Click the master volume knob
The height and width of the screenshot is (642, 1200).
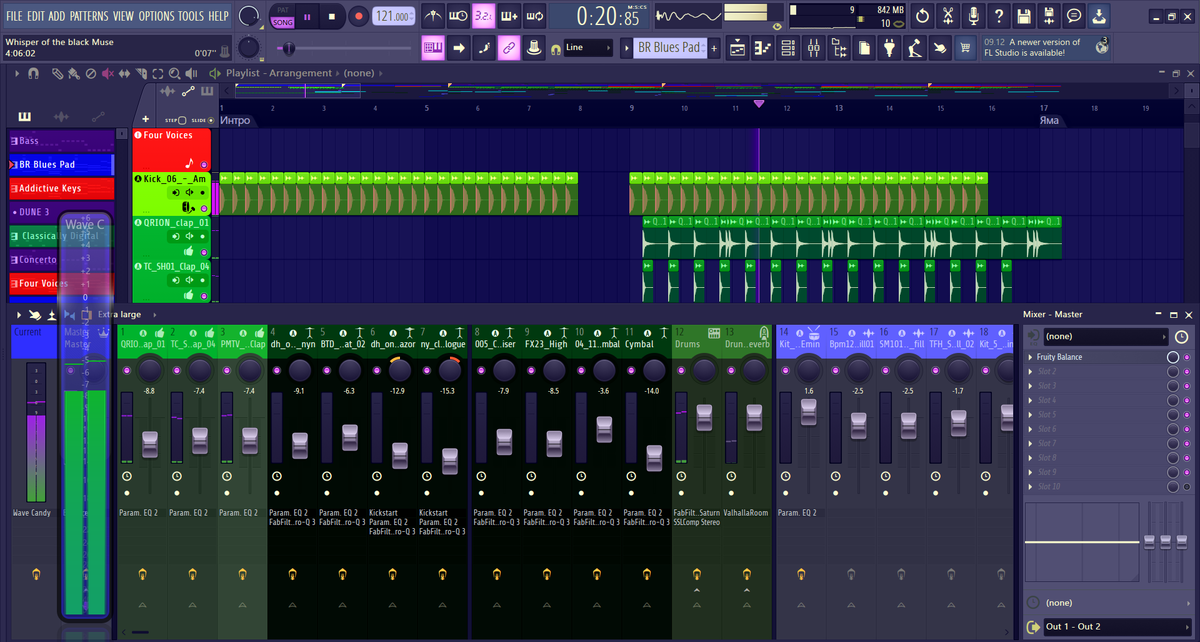pos(250,16)
